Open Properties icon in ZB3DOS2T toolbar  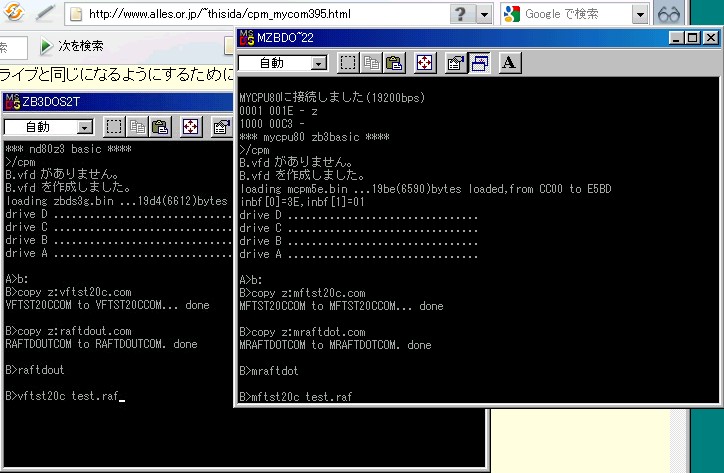(x=222, y=127)
